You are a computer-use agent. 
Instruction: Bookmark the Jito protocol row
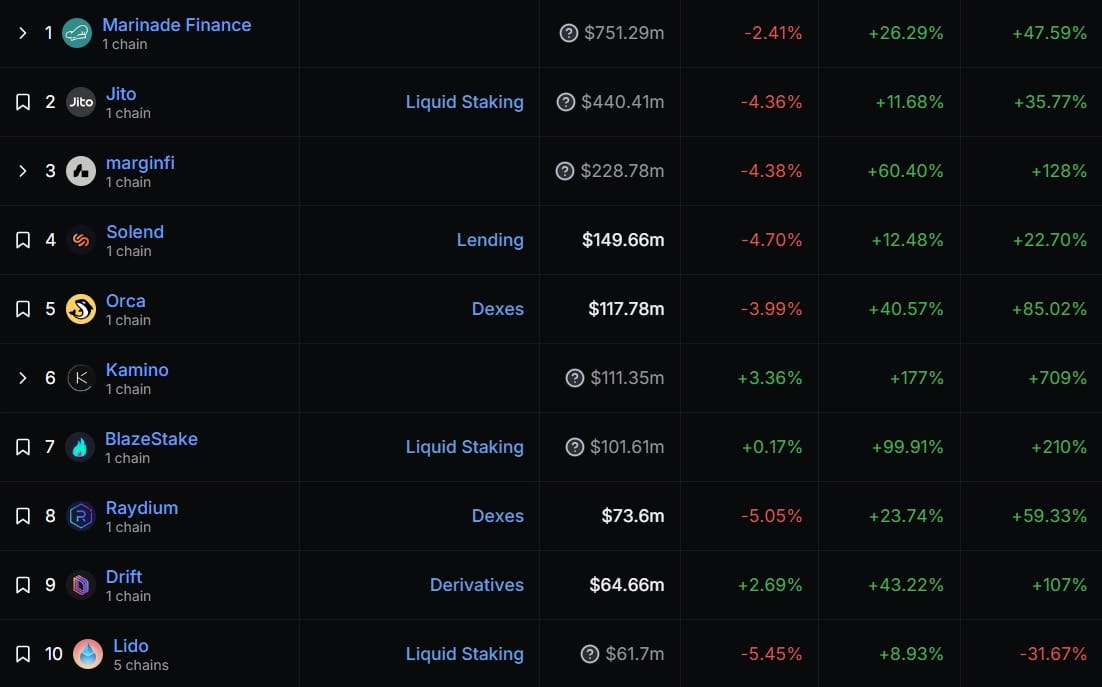click(x=23, y=102)
